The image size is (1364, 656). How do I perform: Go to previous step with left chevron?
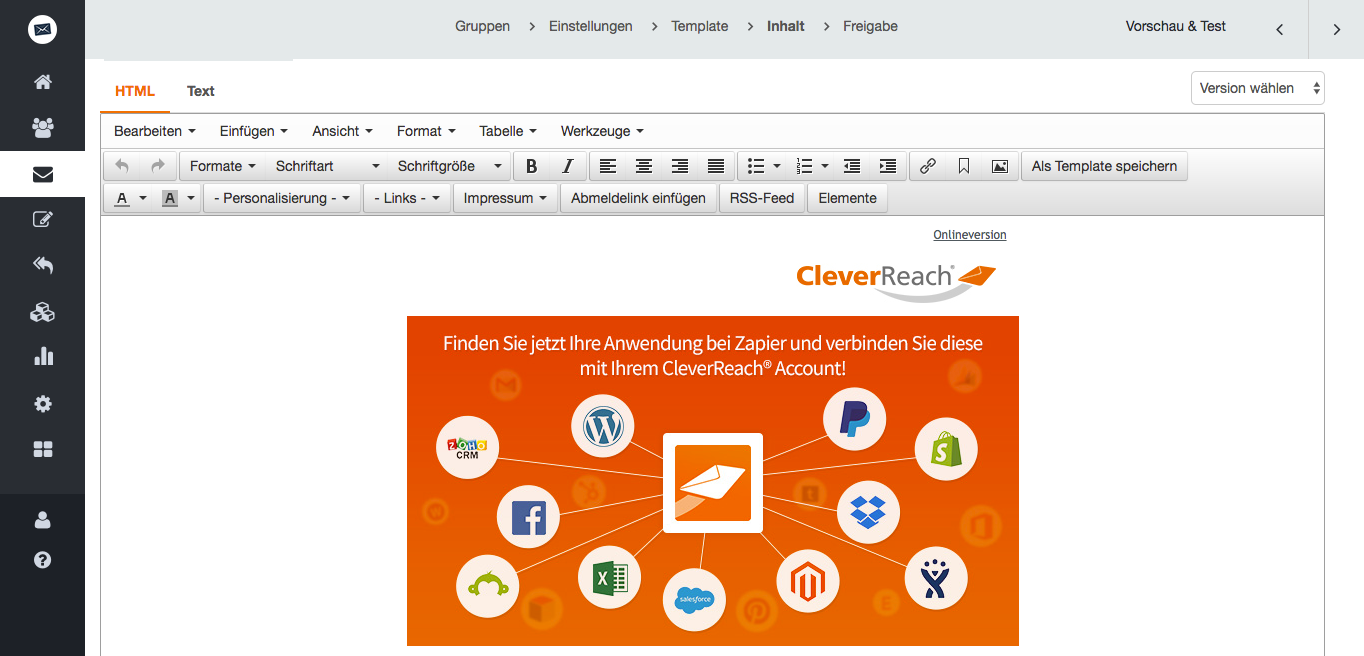(1279, 29)
